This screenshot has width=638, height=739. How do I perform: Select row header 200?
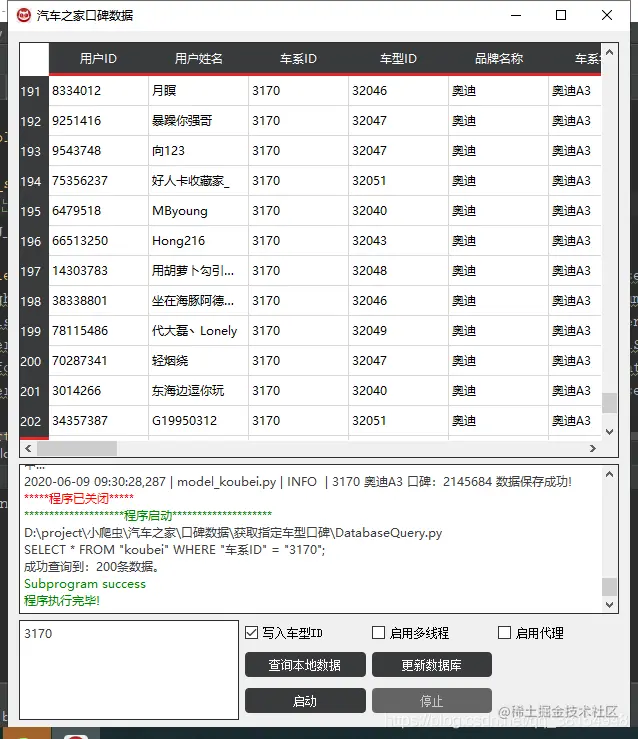point(34,361)
